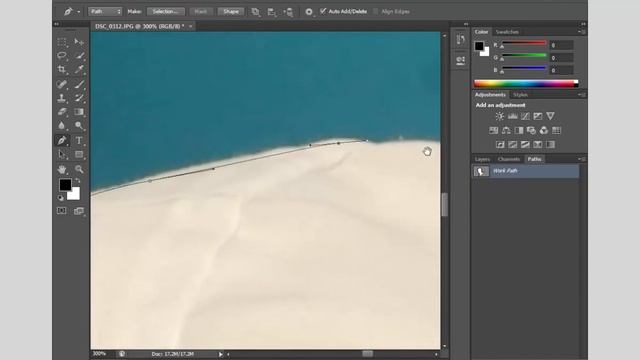Switch to the Layers tab
Viewport: 640px width, 360px height.
pos(482,159)
